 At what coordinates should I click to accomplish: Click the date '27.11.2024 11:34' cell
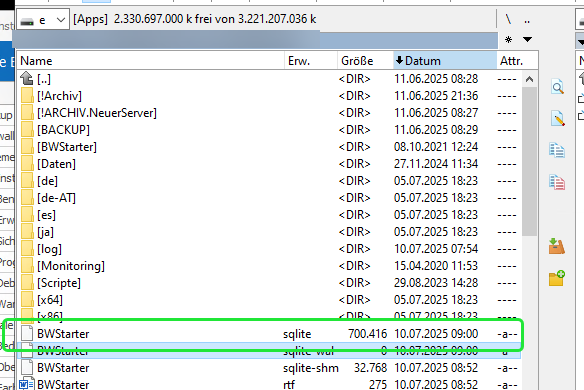click(436, 164)
